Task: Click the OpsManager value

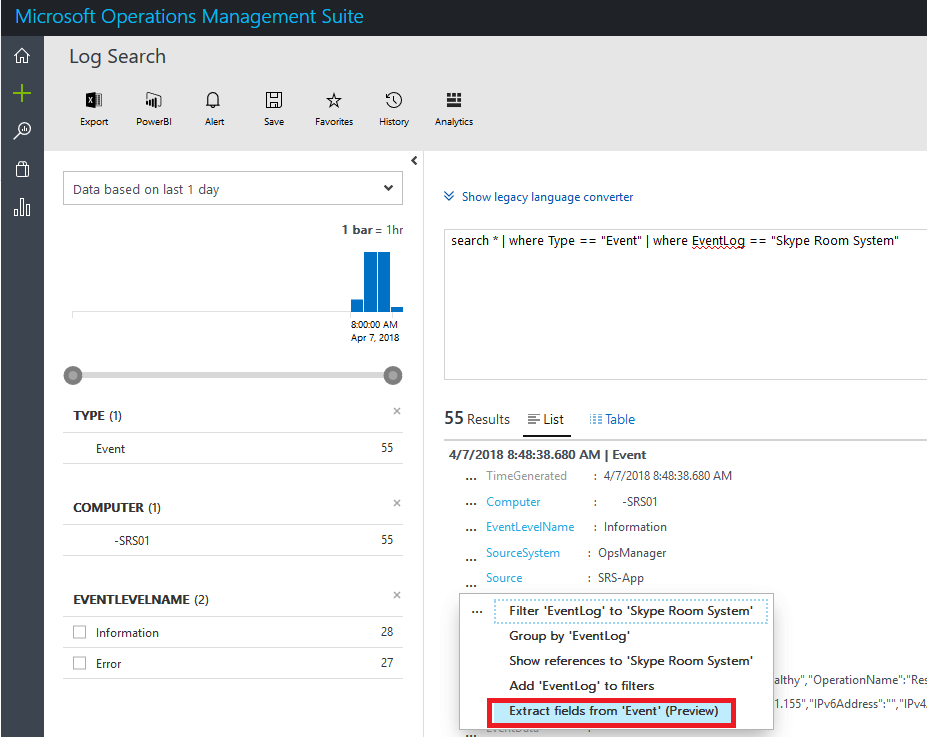Action: click(x=632, y=553)
